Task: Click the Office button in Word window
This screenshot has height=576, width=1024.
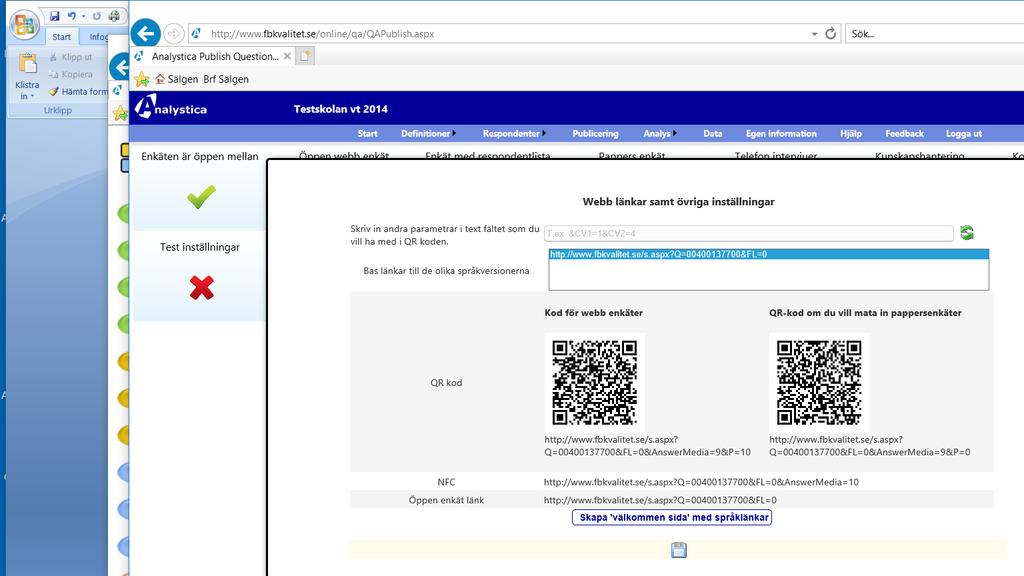Action: pyautogui.click(x=24, y=24)
